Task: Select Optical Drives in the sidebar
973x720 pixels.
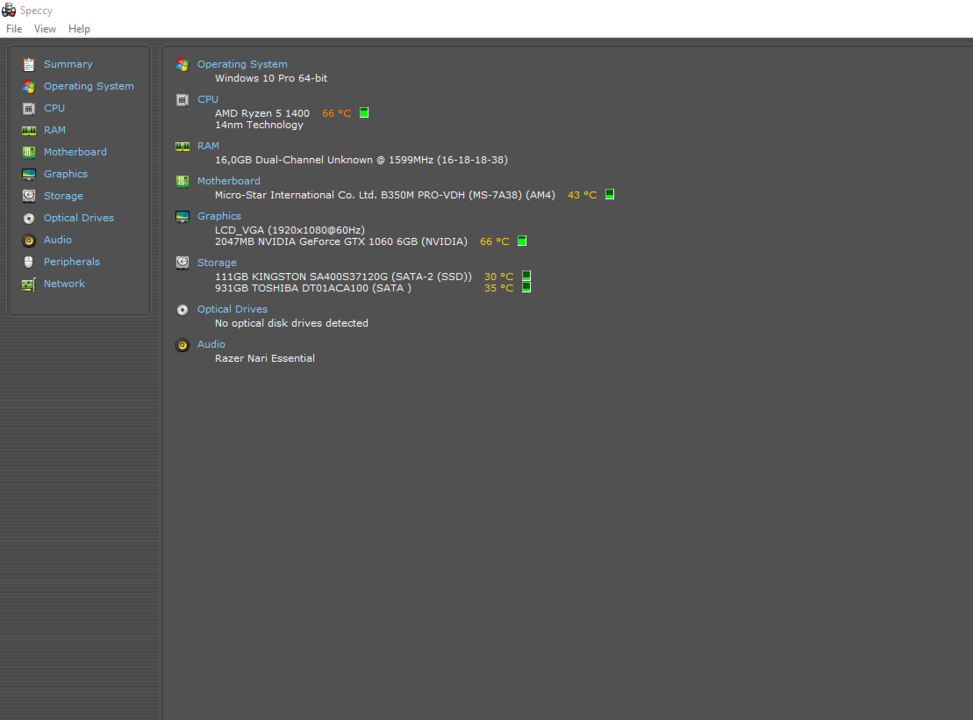Action: 79,218
